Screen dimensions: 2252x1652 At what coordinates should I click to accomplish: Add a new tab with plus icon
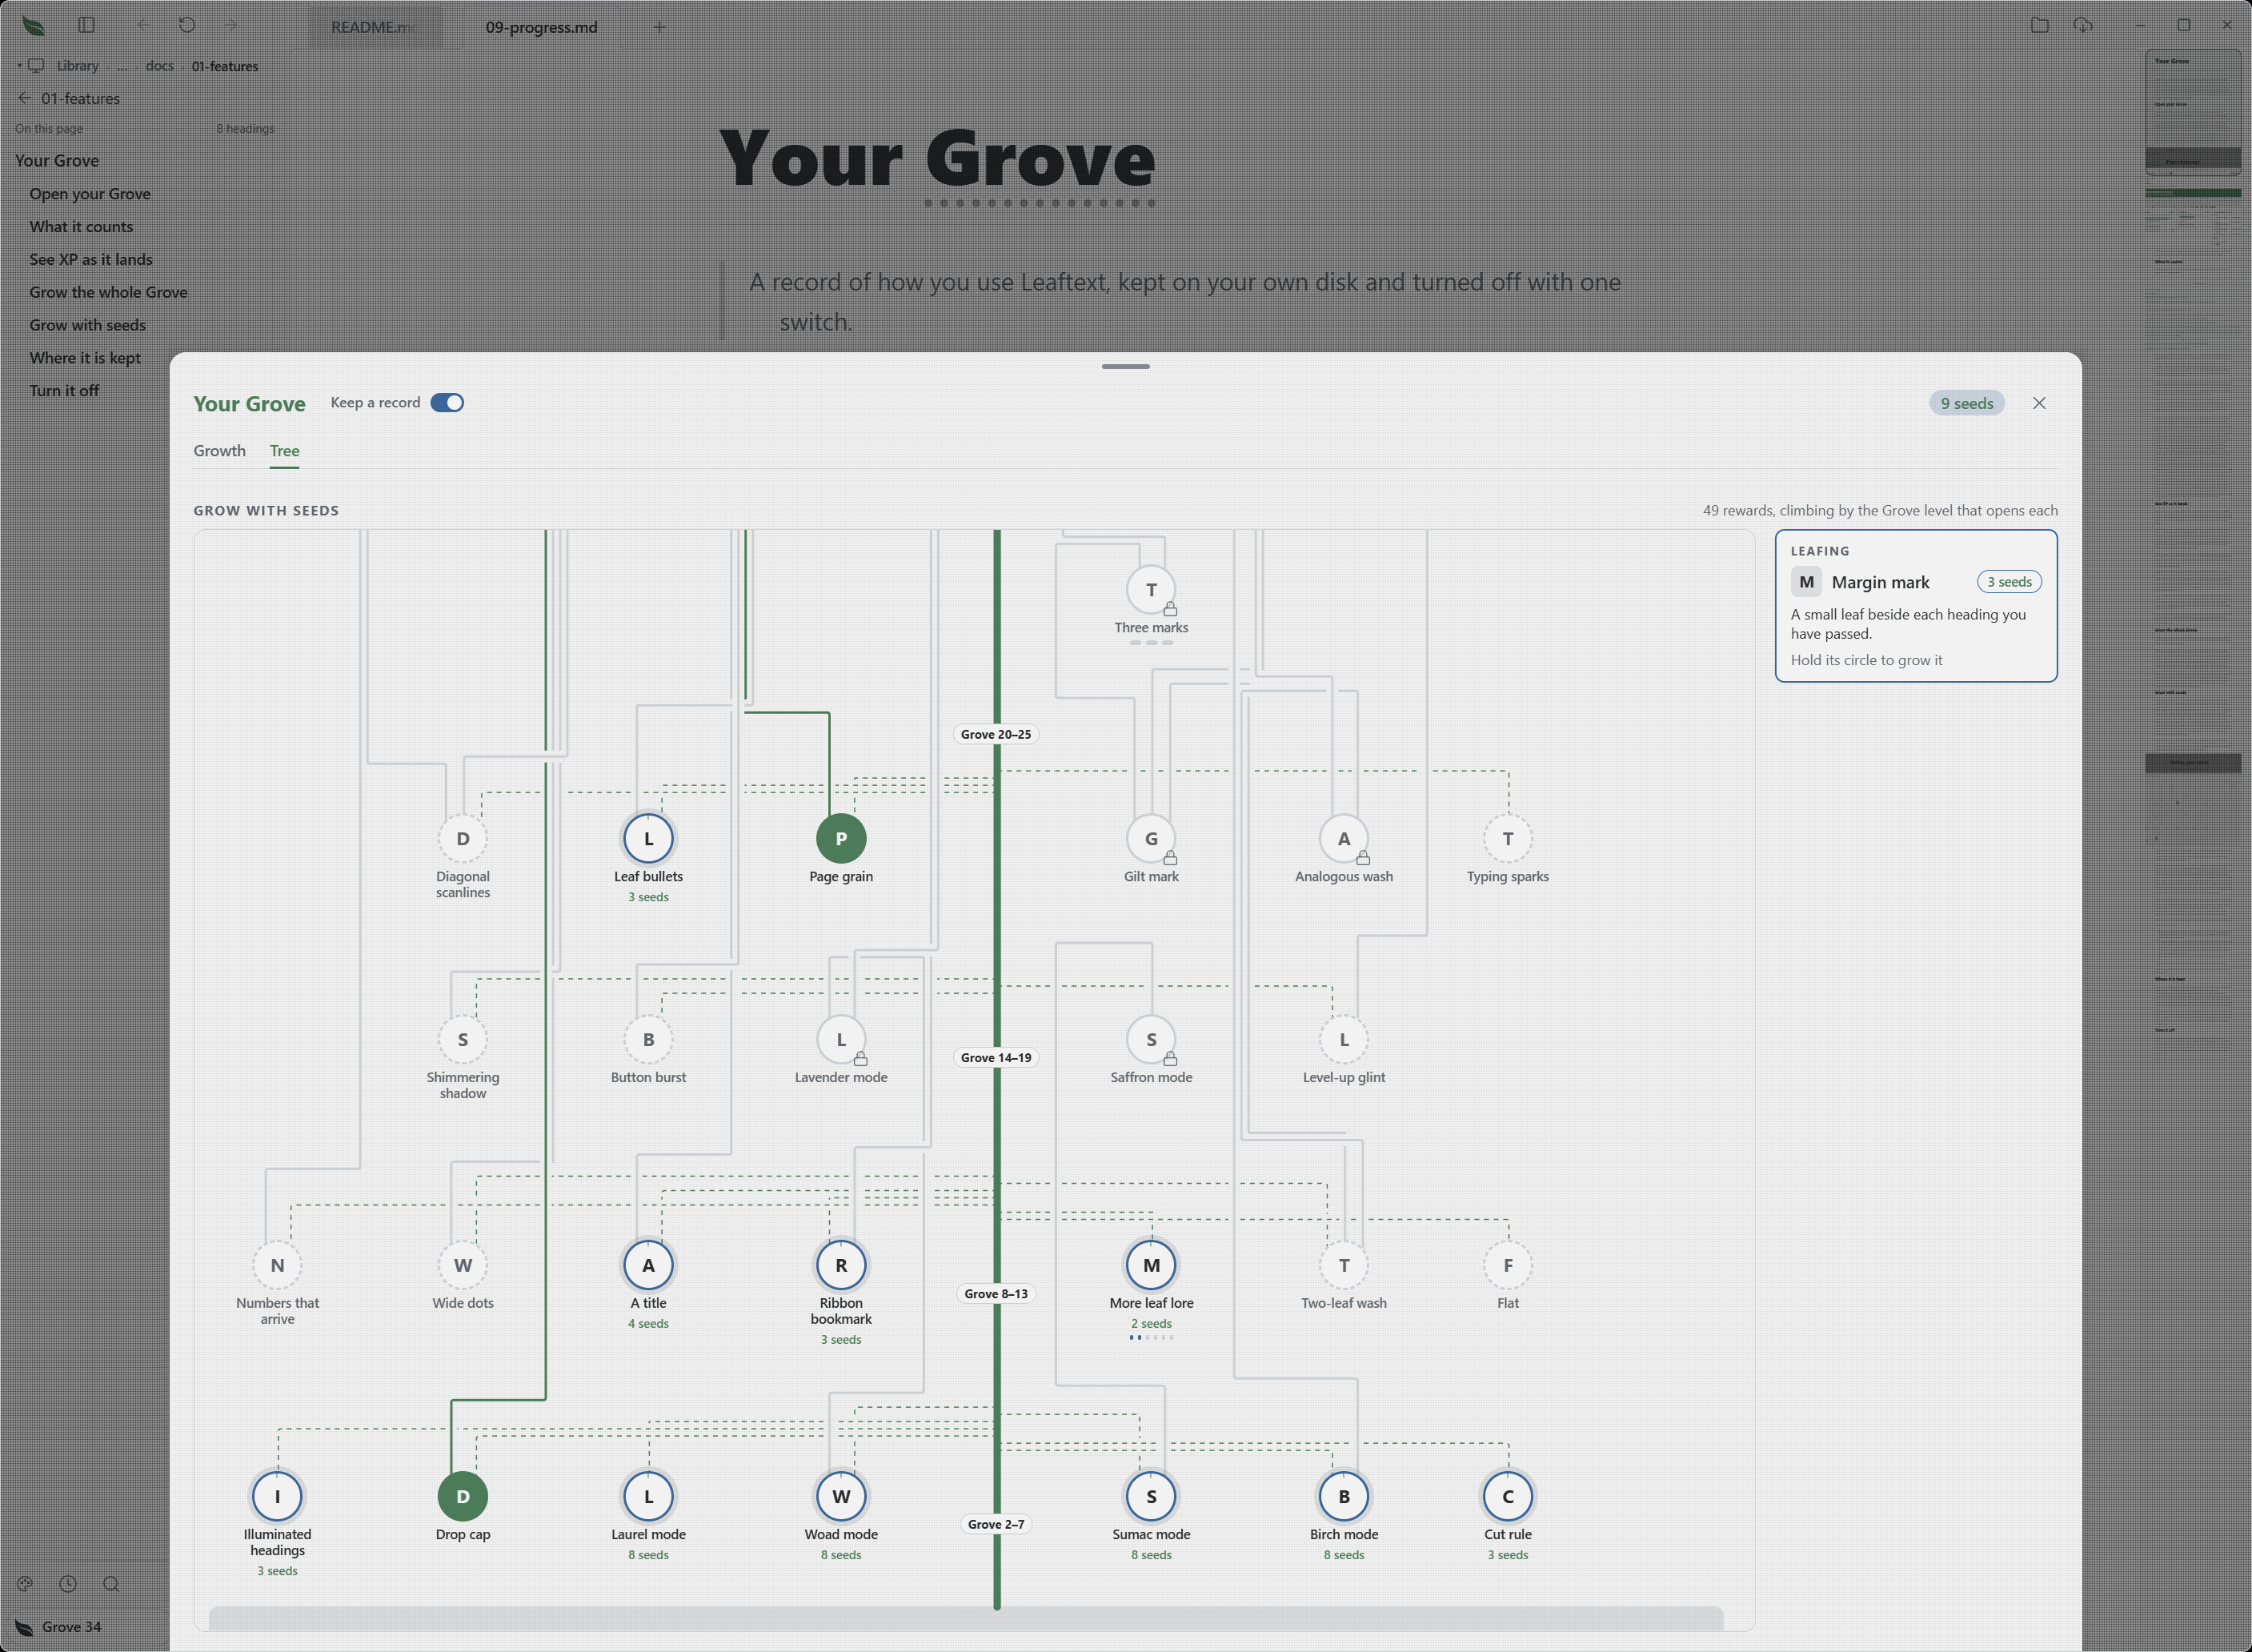[x=659, y=27]
